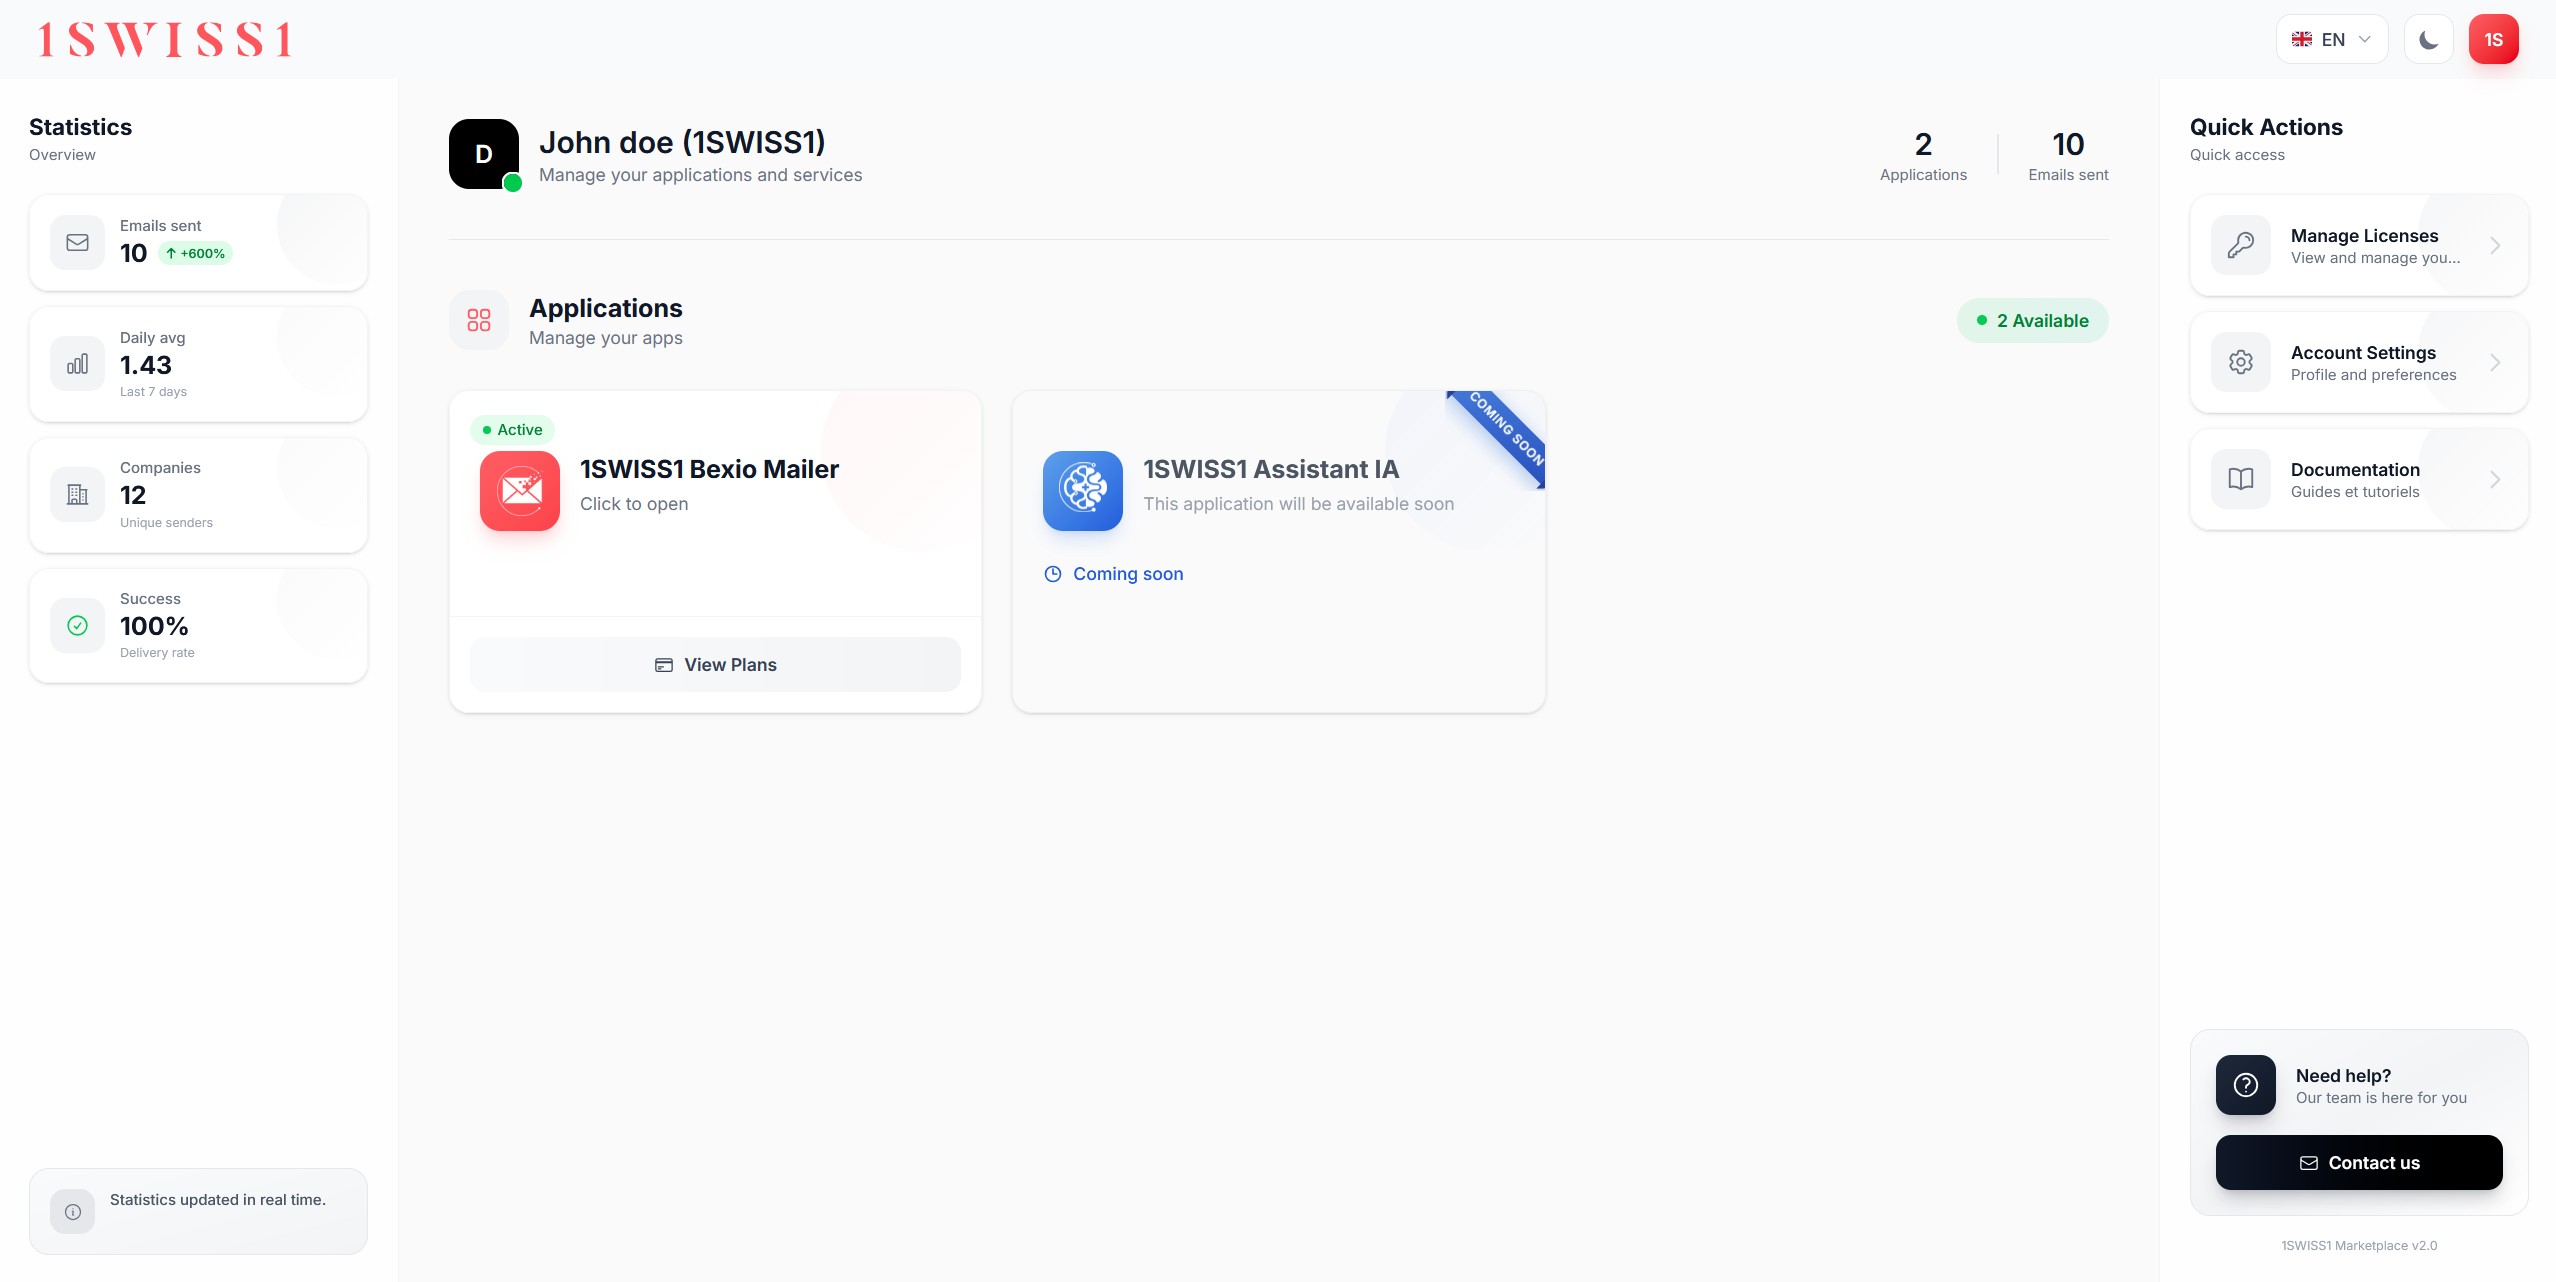The image size is (2556, 1282).
Task: Expand Manage Licenses with its chevron
Action: [2495, 245]
